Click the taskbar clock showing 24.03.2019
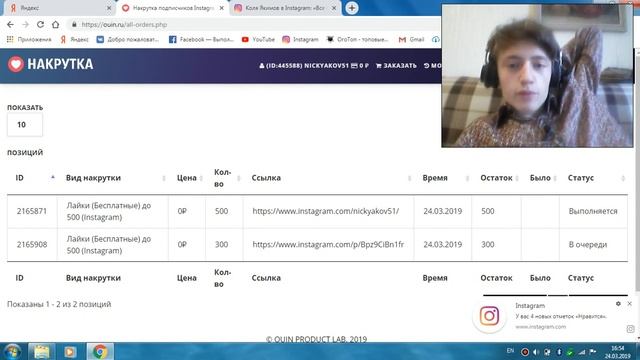The image size is (640, 360). pos(618,352)
